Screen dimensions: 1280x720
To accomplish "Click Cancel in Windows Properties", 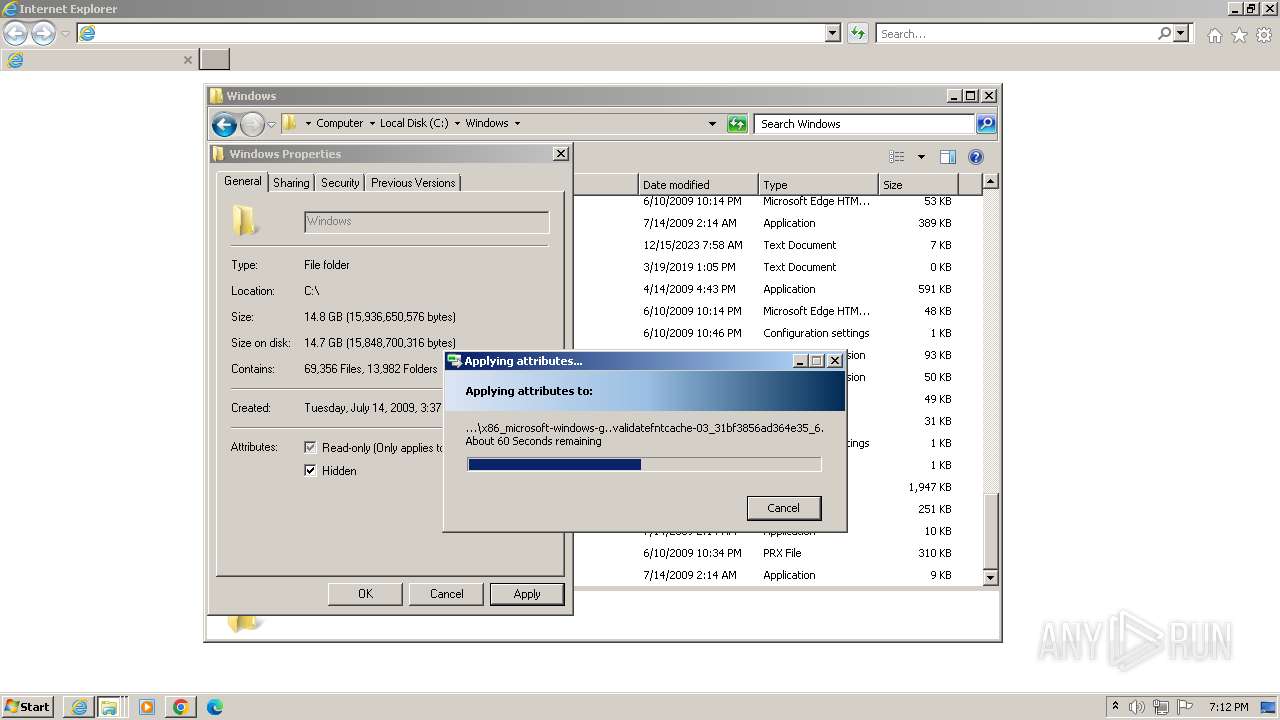I will (x=446, y=594).
